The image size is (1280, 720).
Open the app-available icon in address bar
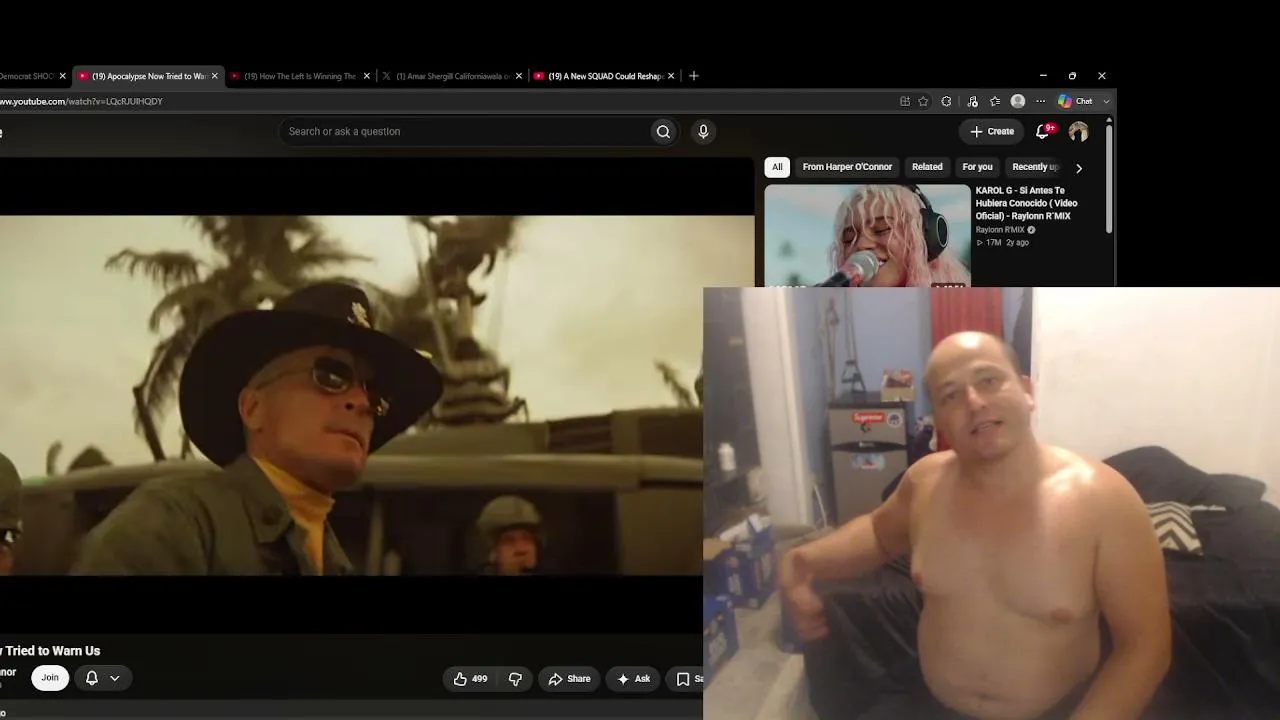click(905, 101)
